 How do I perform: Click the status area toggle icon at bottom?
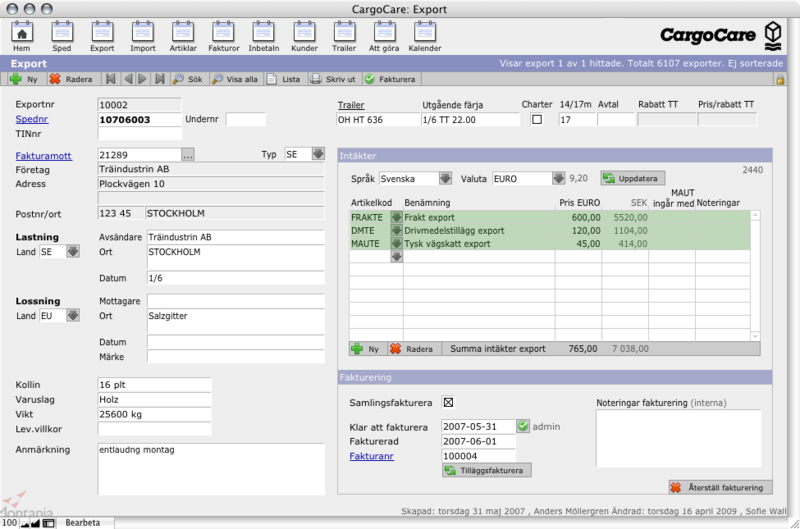[48, 523]
